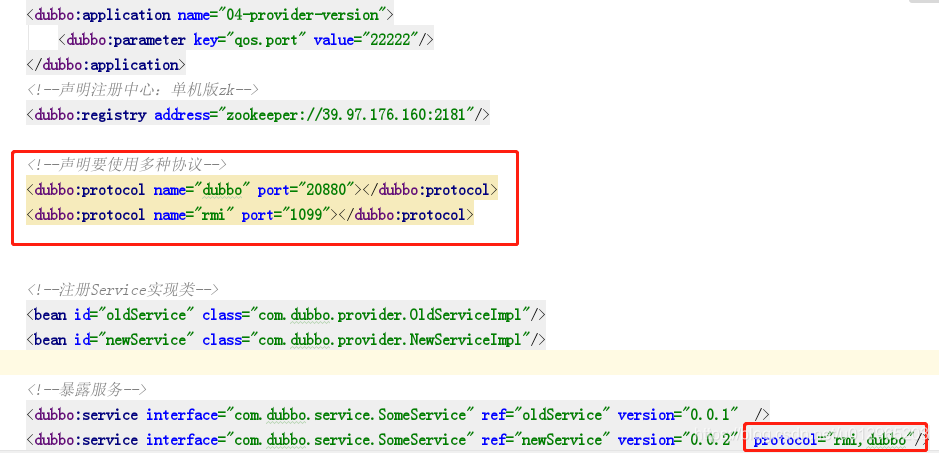Click the dubbo:parameter tag name
The height and width of the screenshot is (453, 939).
click(x=126, y=40)
